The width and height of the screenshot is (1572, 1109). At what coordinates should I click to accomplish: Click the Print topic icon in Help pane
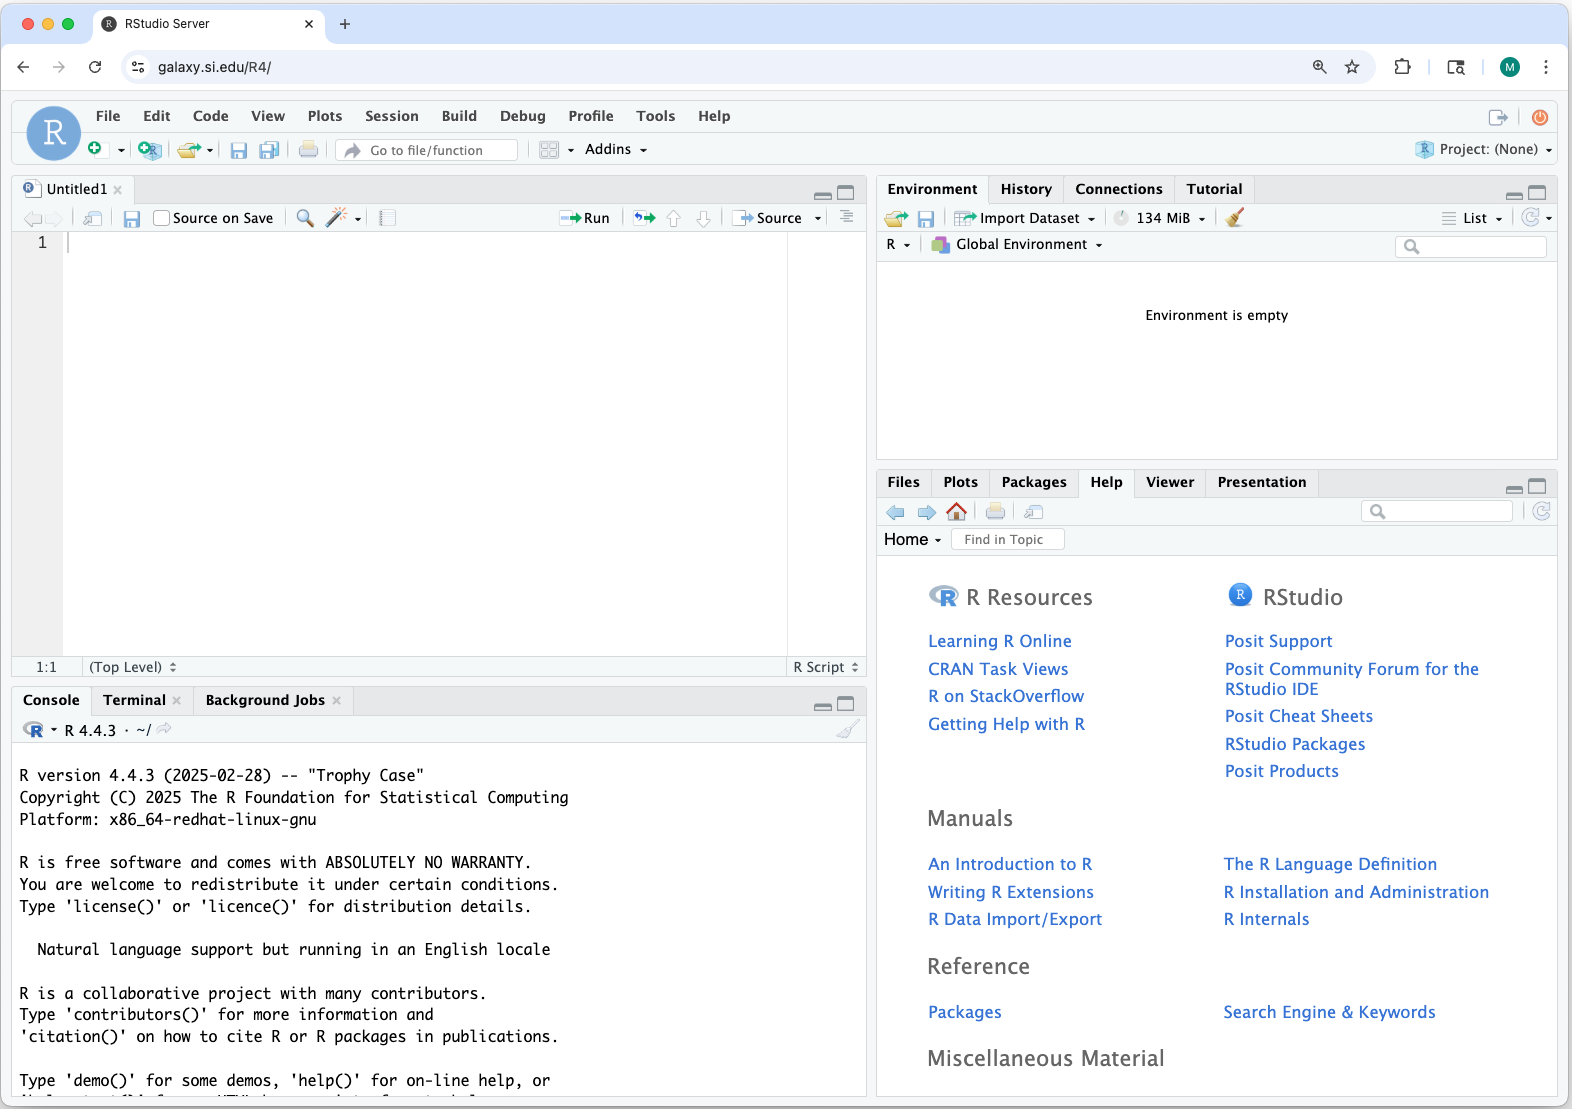click(995, 512)
